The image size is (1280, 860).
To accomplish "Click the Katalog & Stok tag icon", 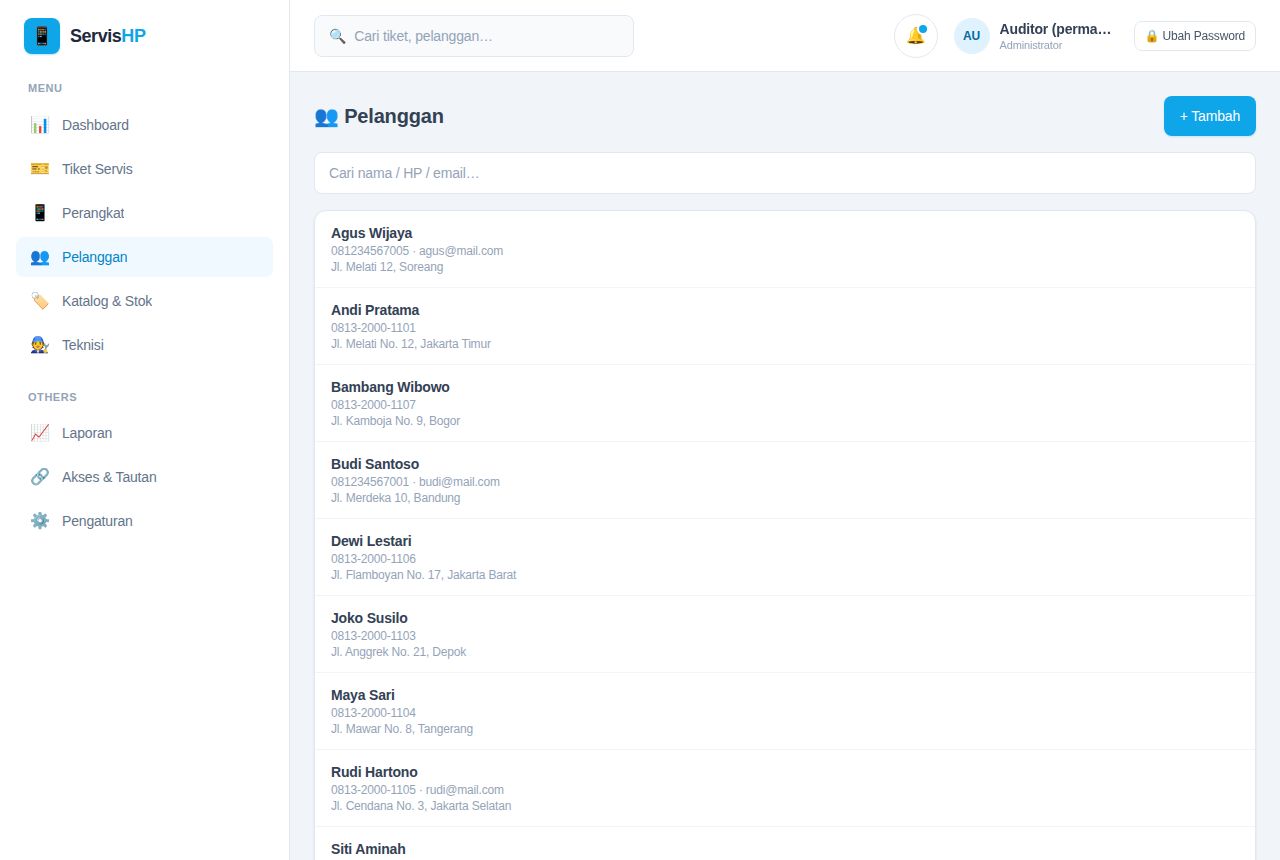I will click(x=40, y=301).
